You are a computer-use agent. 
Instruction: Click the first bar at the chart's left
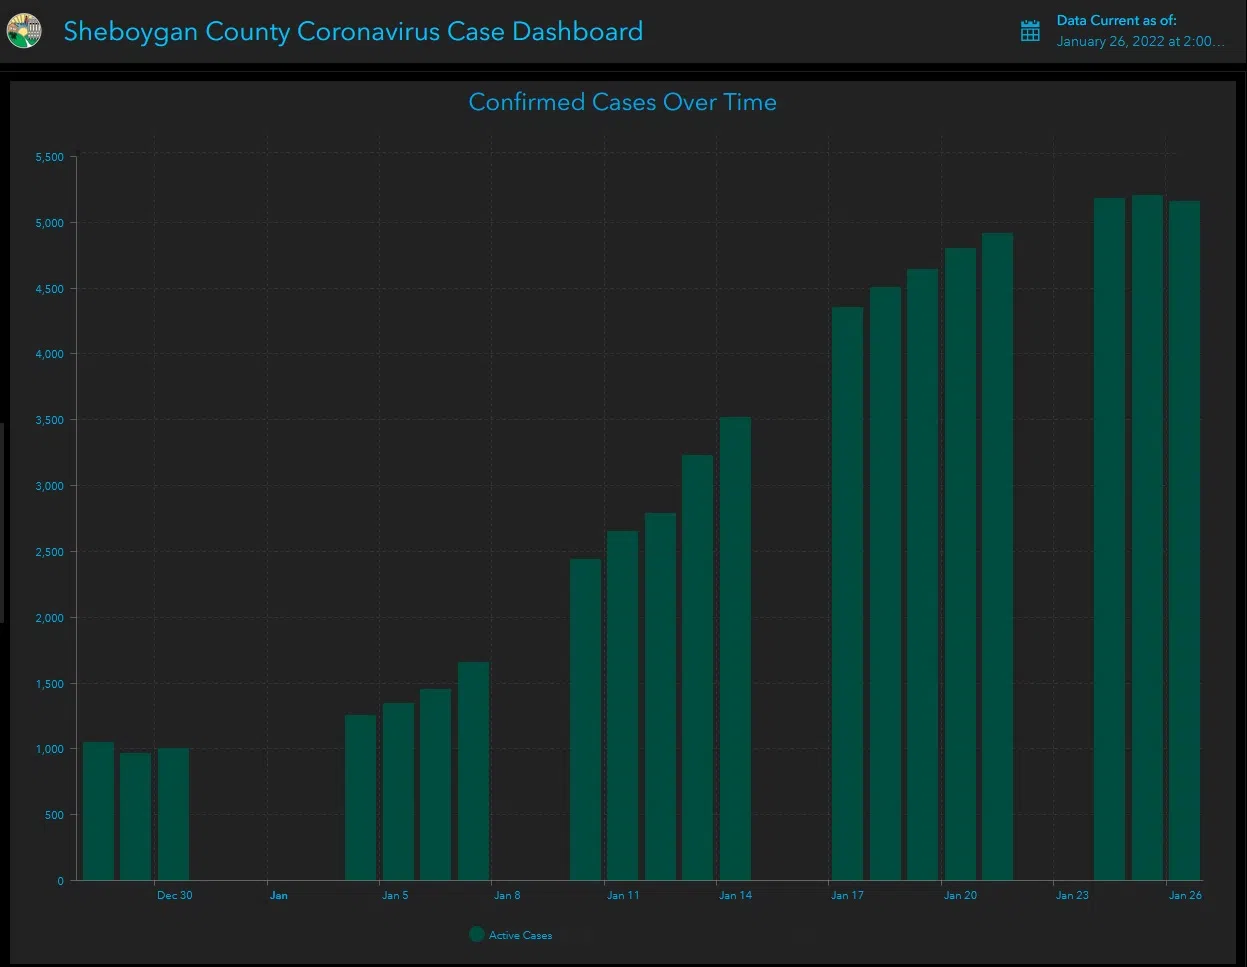click(98, 811)
